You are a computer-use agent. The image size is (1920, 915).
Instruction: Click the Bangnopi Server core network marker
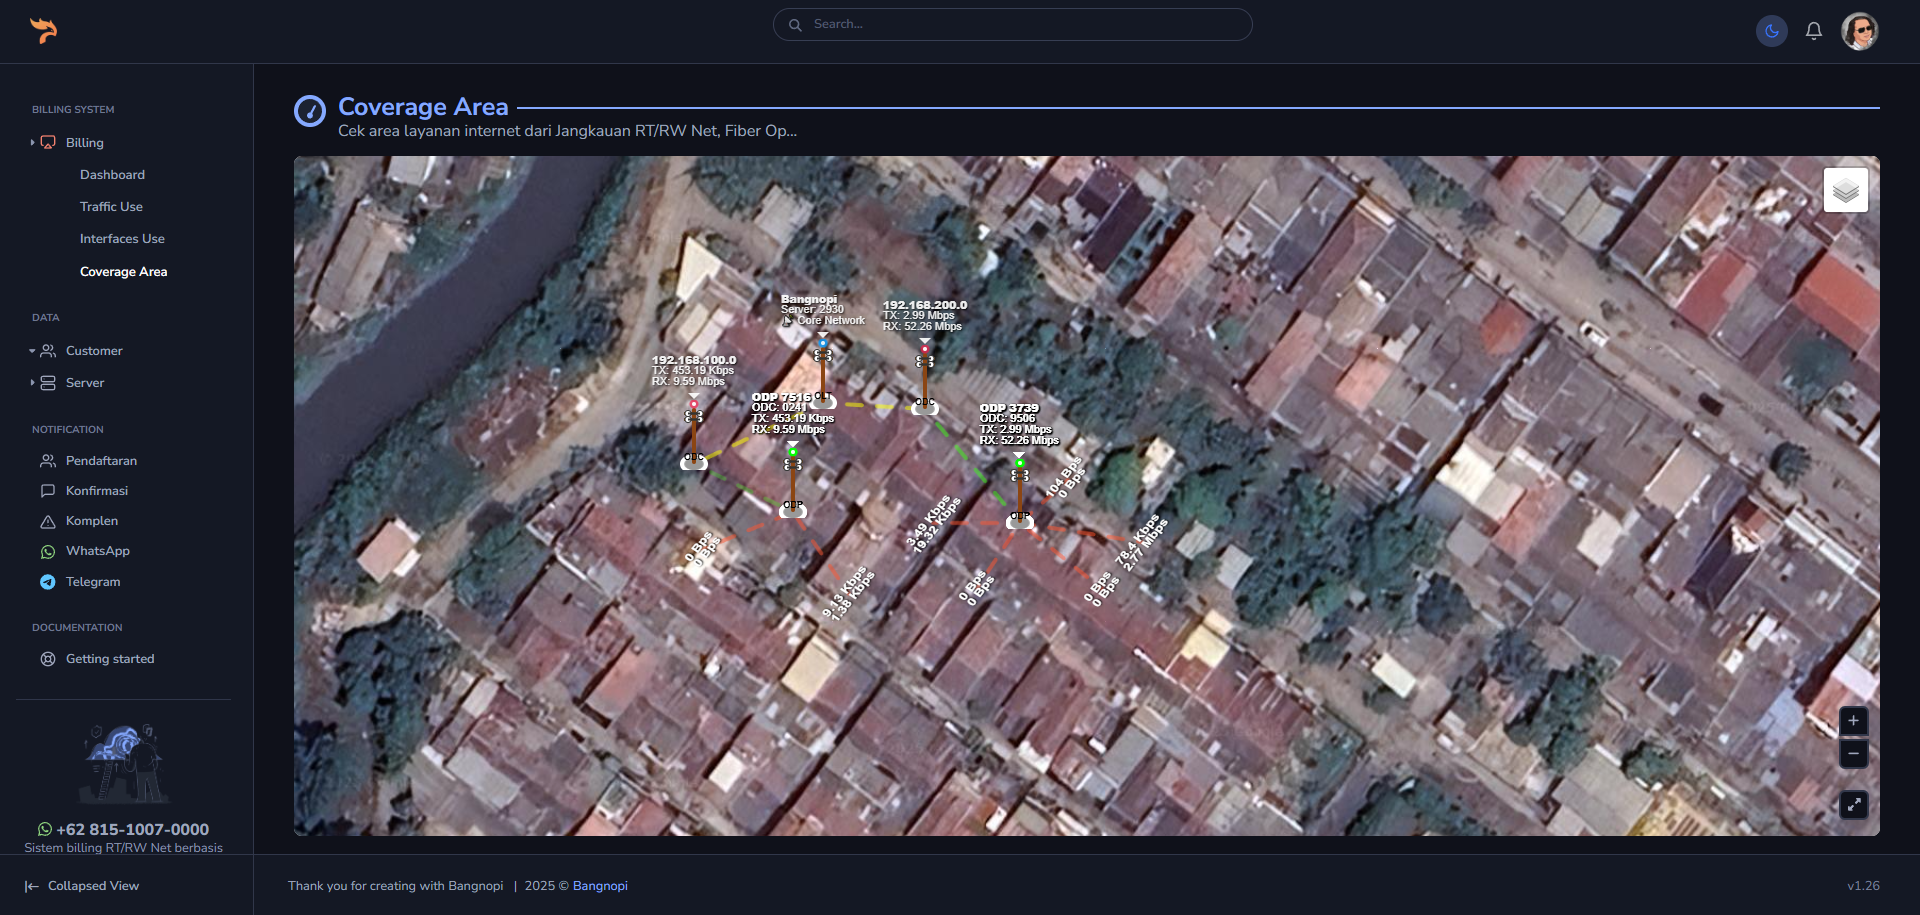[x=823, y=344]
